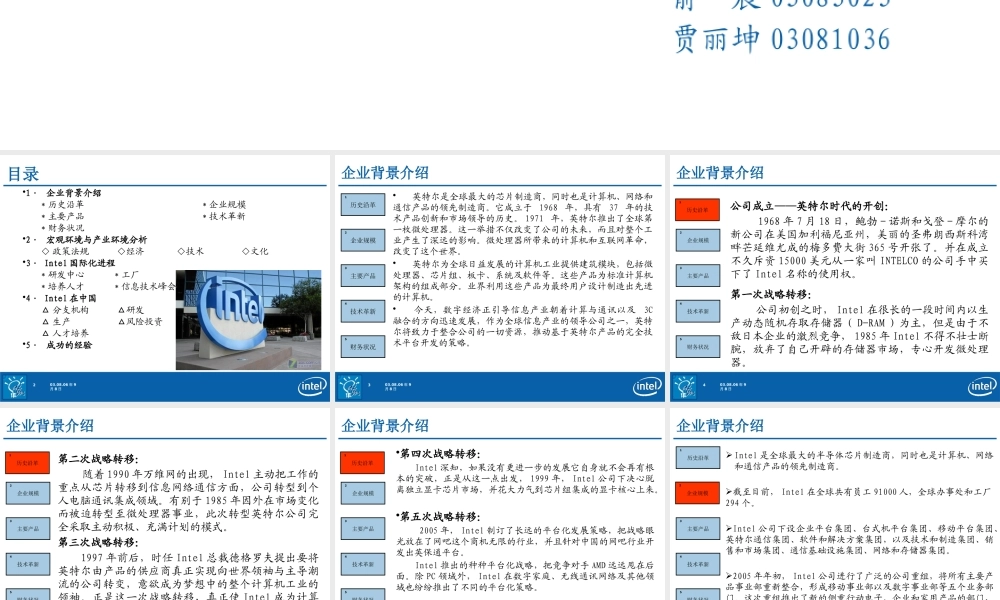Click 技术革新 button on the 第四次战略转移 slide

(362, 564)
